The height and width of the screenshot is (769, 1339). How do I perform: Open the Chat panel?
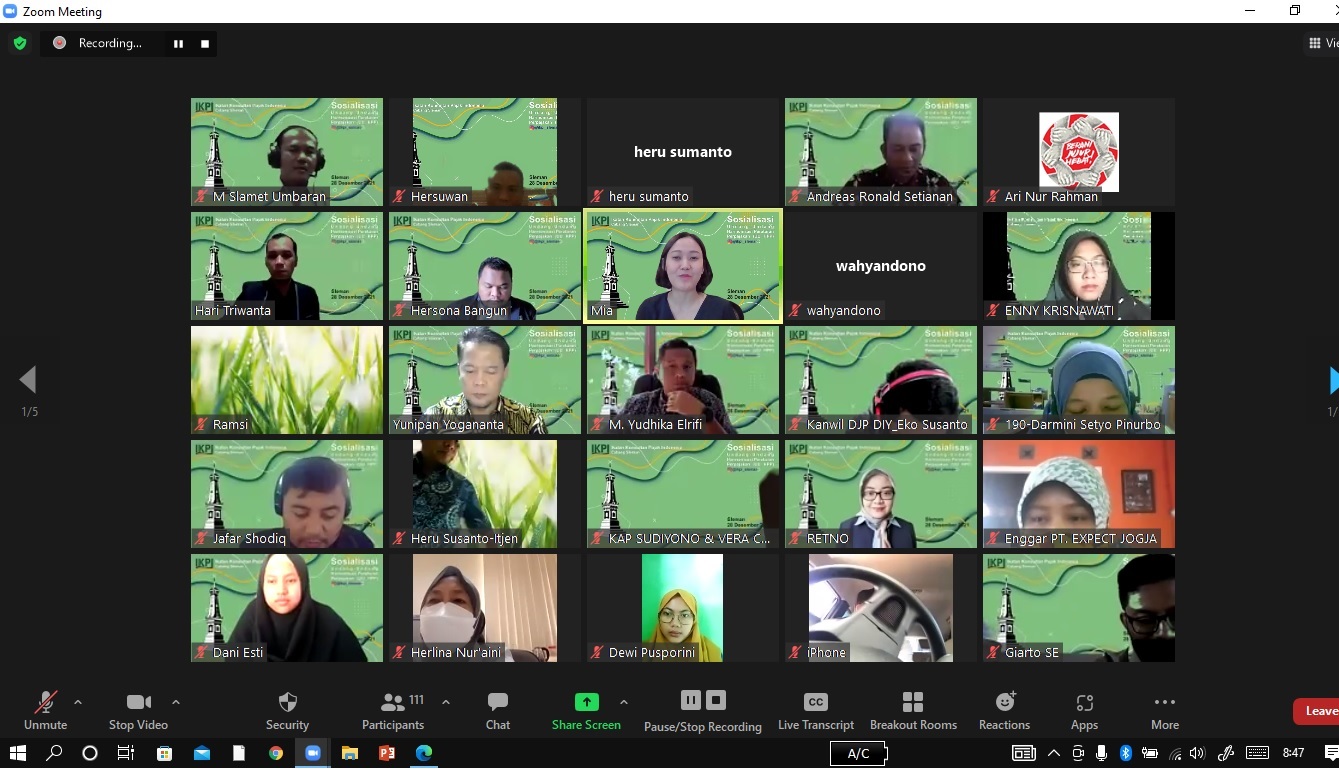(497, 703)
